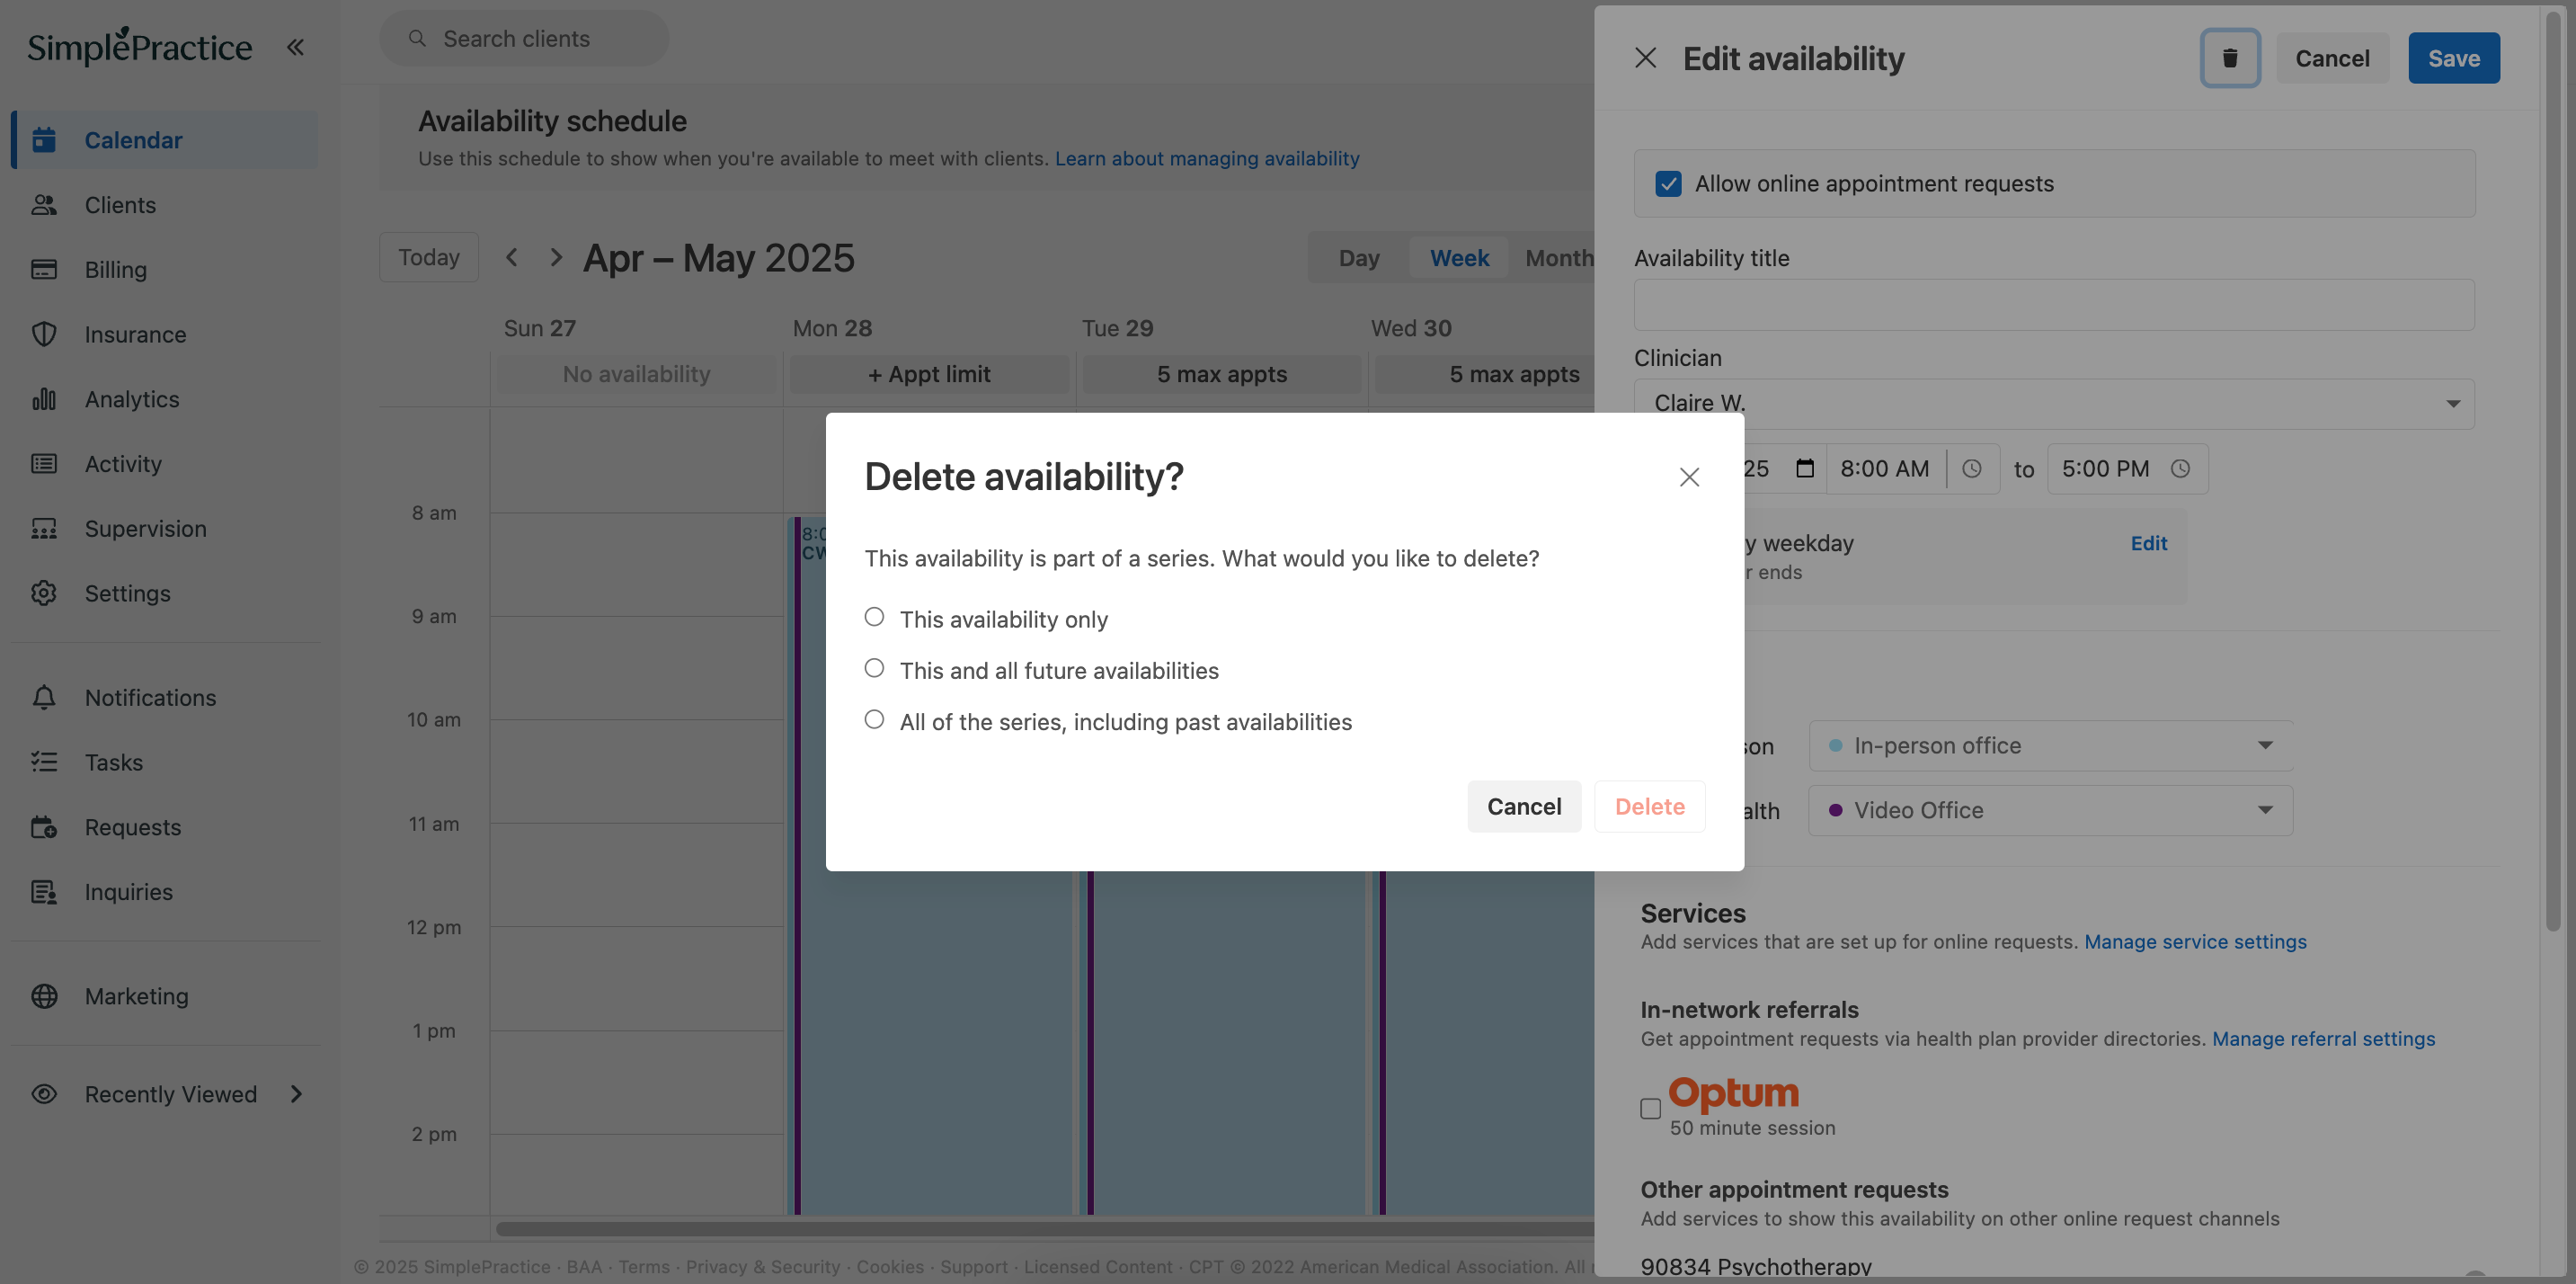2576x1284 pixels.
Task: Open the Analytics bar chart icon
Action: pos(44,398)
